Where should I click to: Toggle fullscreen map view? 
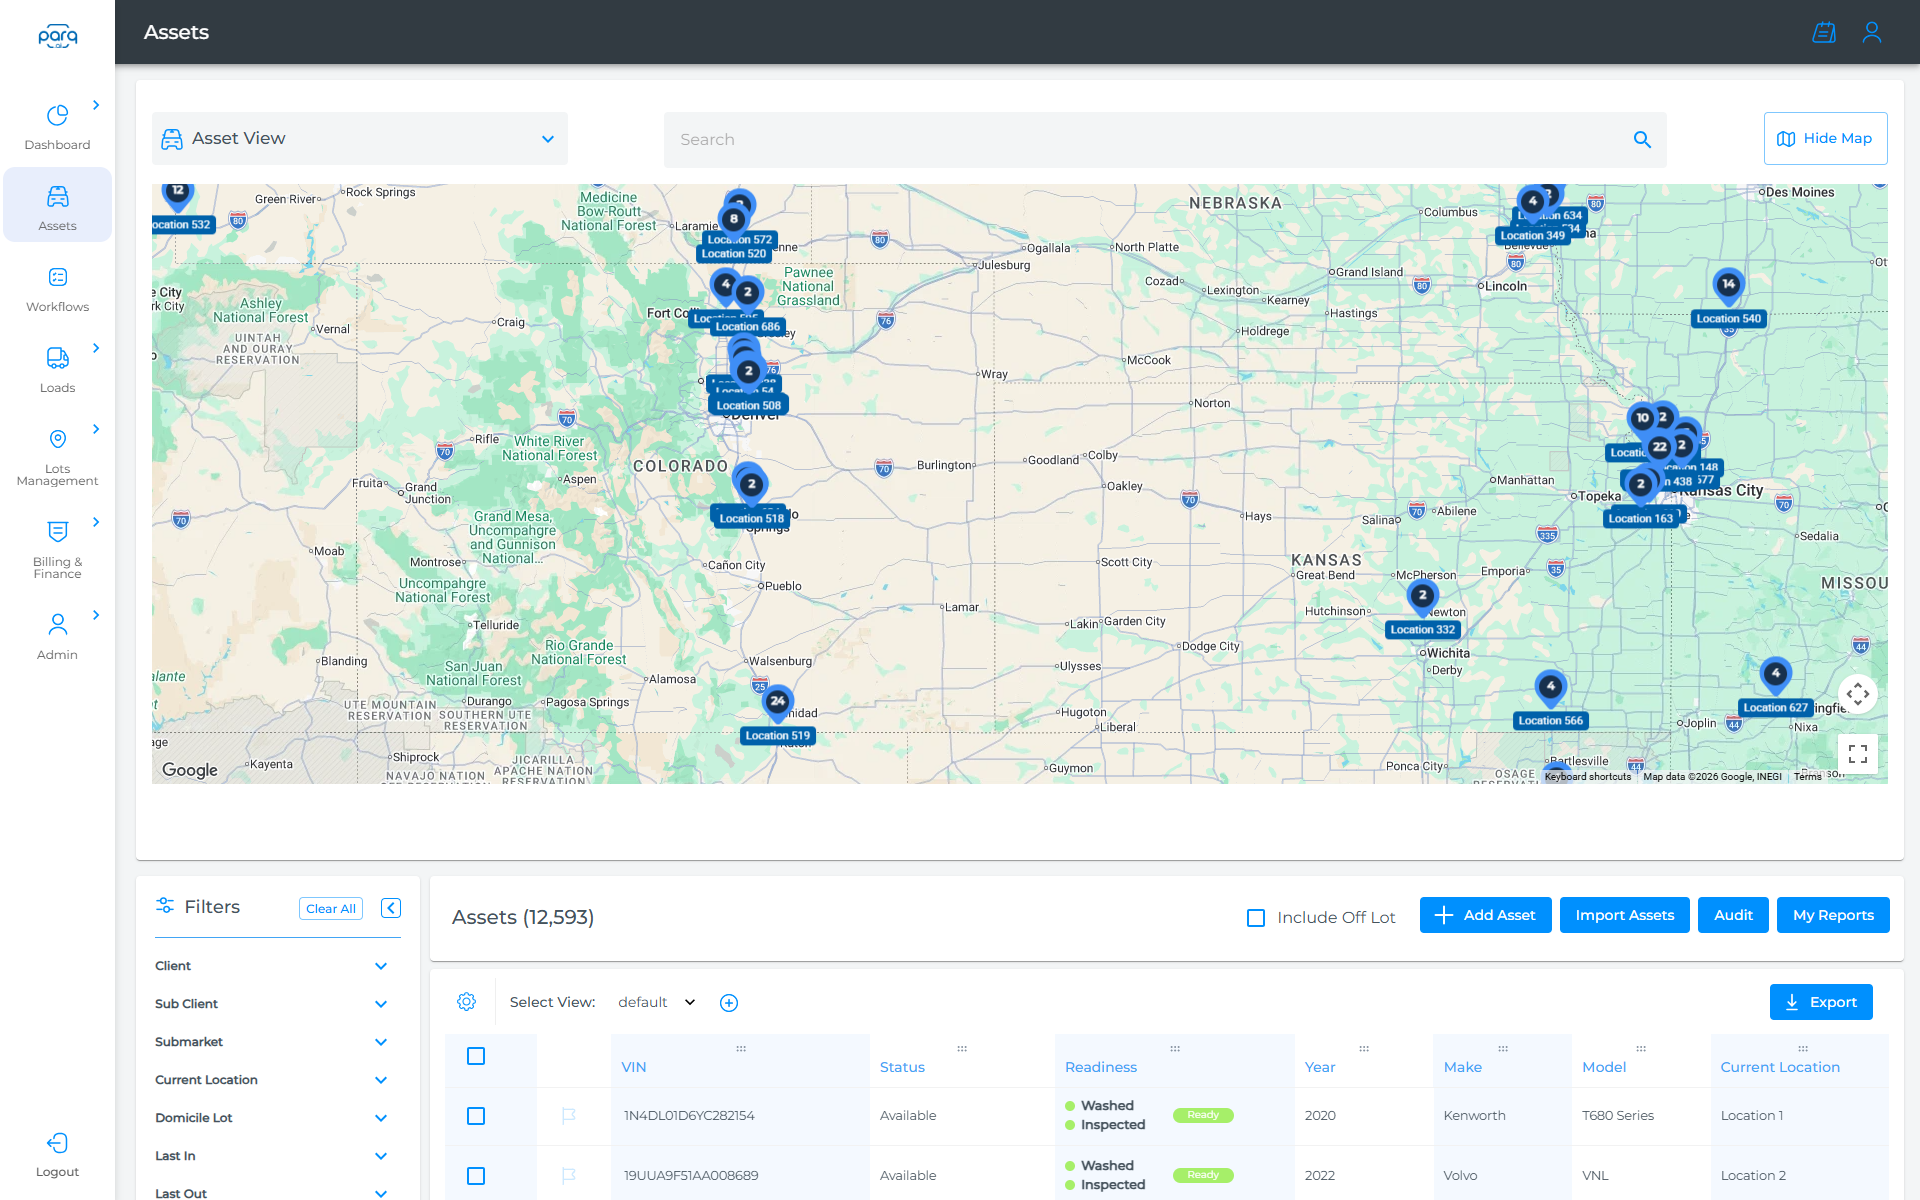click(1858, 754)
